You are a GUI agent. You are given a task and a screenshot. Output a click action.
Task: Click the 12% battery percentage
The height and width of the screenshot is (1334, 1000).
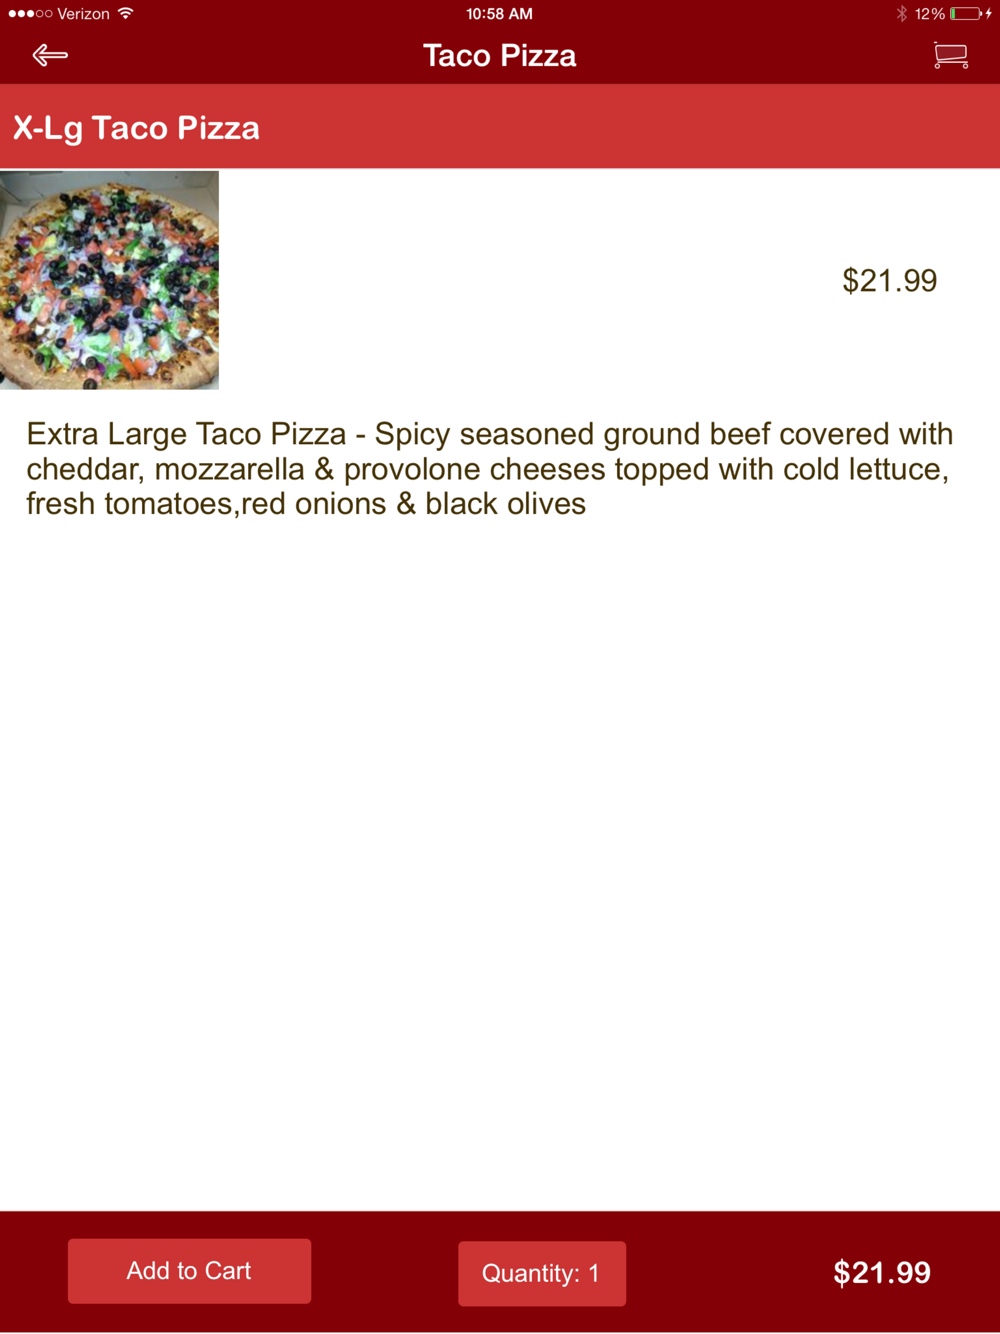930,14
